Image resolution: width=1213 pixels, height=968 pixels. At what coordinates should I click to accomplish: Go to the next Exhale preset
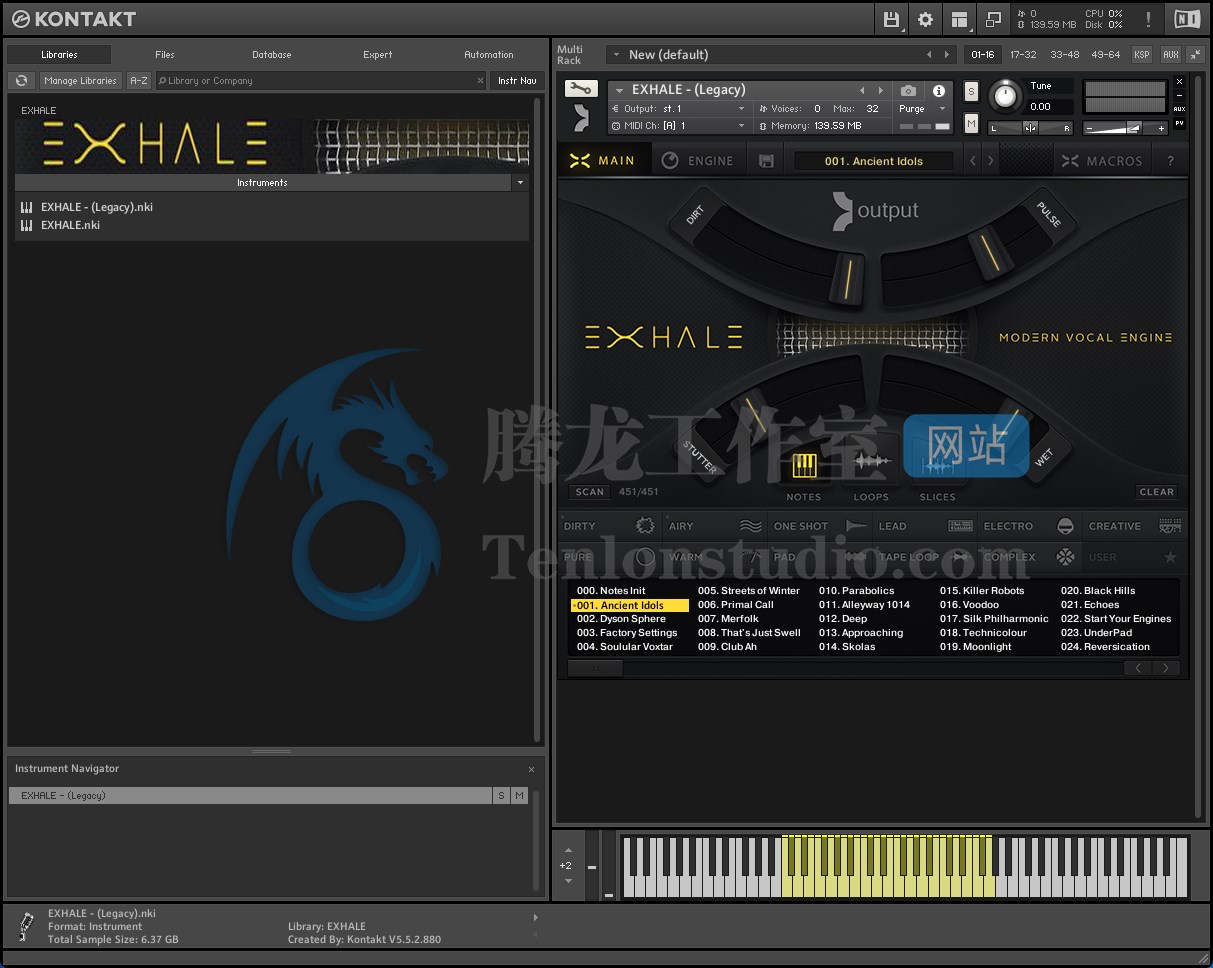(x=991, y=161)
